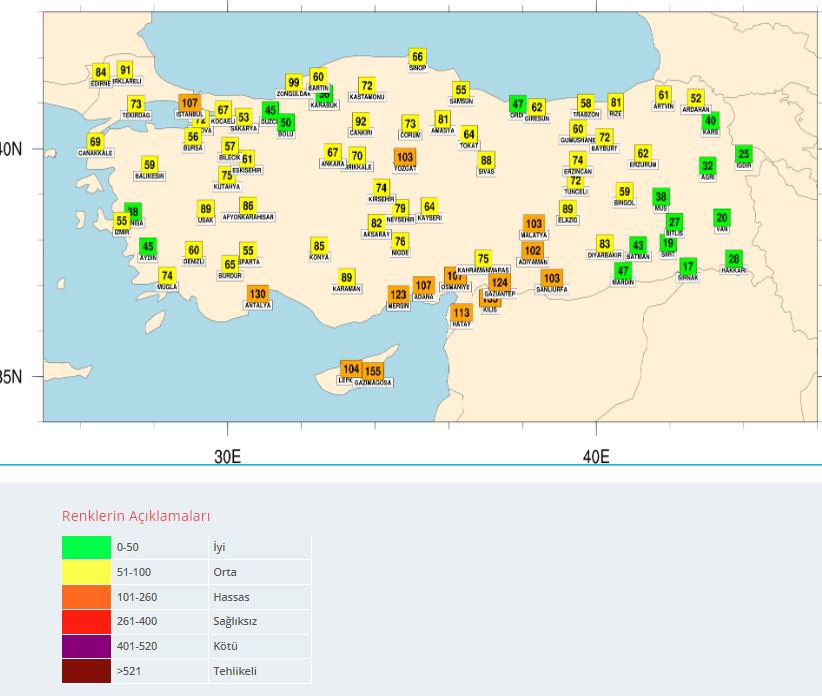The height and width of the screenshot is (696, 822).
Task: Select the Istanbul air quality marker showing 107
Action: pos(190,103)
